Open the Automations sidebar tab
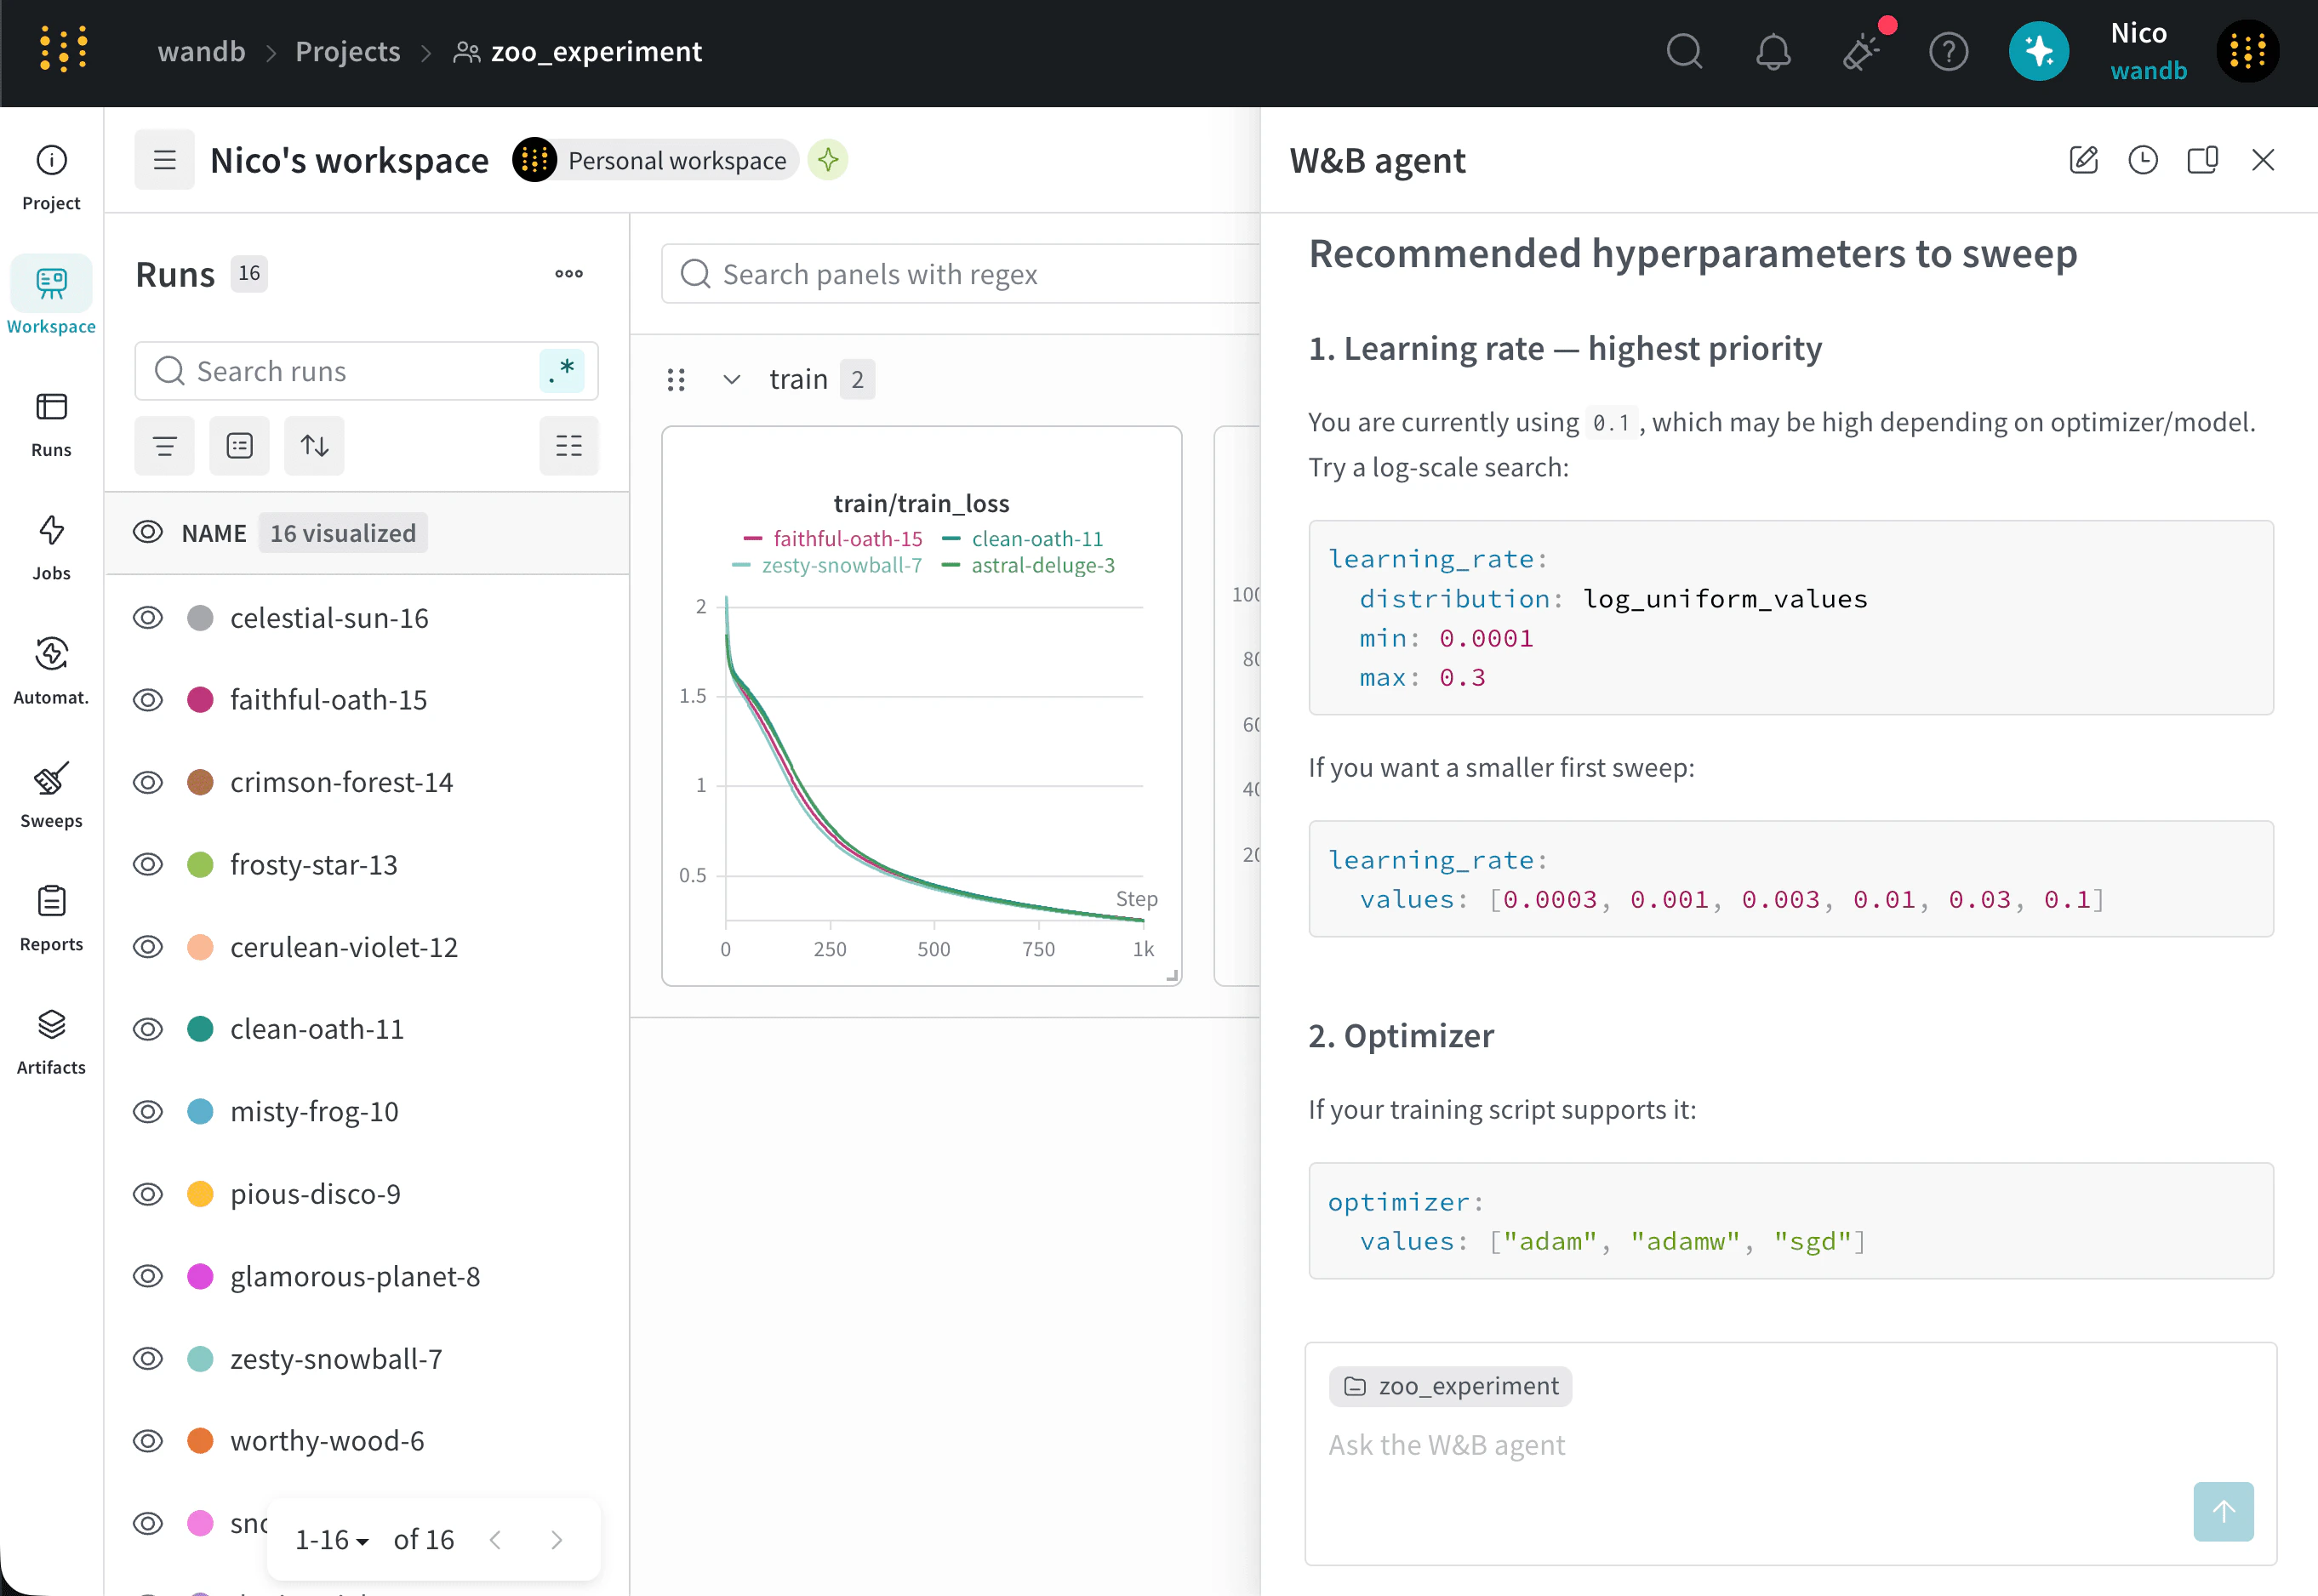Image resolution: width=2318 pixels, height=1596 pixels. click(51, 672)
